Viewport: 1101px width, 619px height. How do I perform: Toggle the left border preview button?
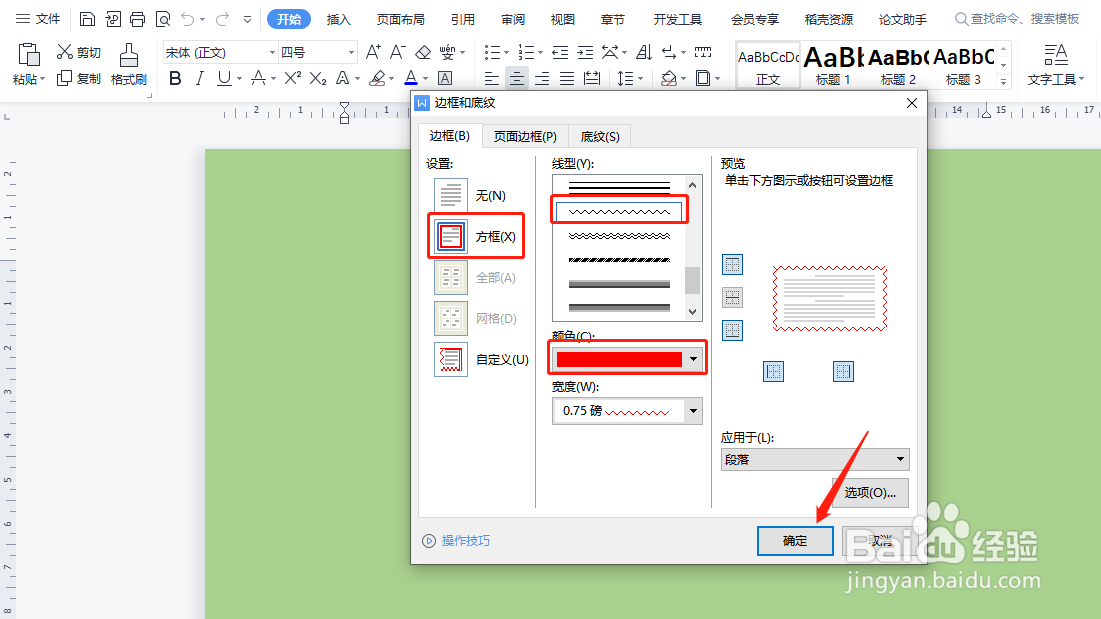tap(773, 371)
